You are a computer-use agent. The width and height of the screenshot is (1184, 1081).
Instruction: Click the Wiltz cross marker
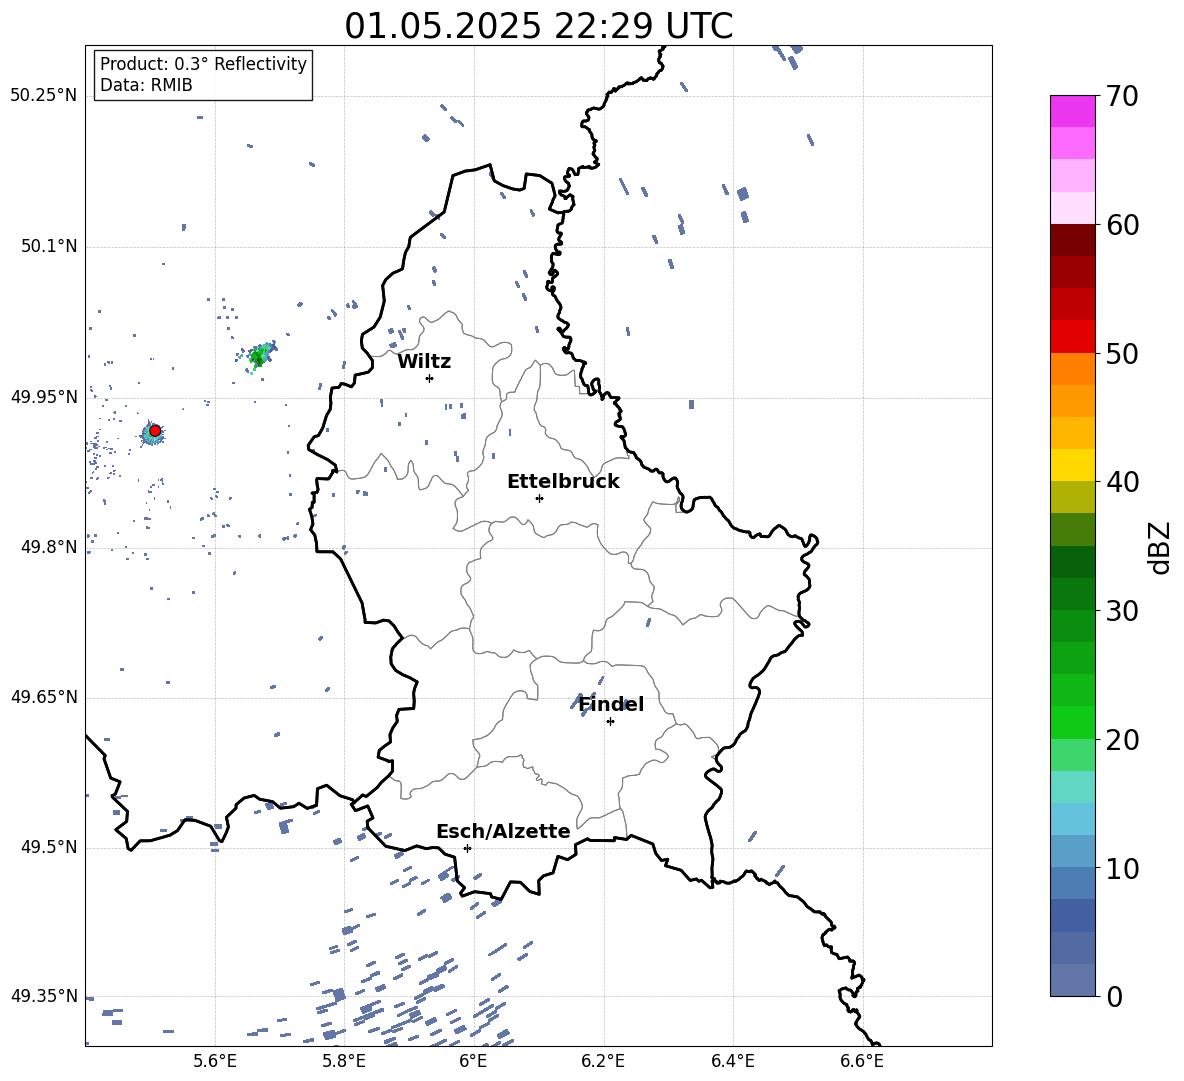[x=430, y=378]
